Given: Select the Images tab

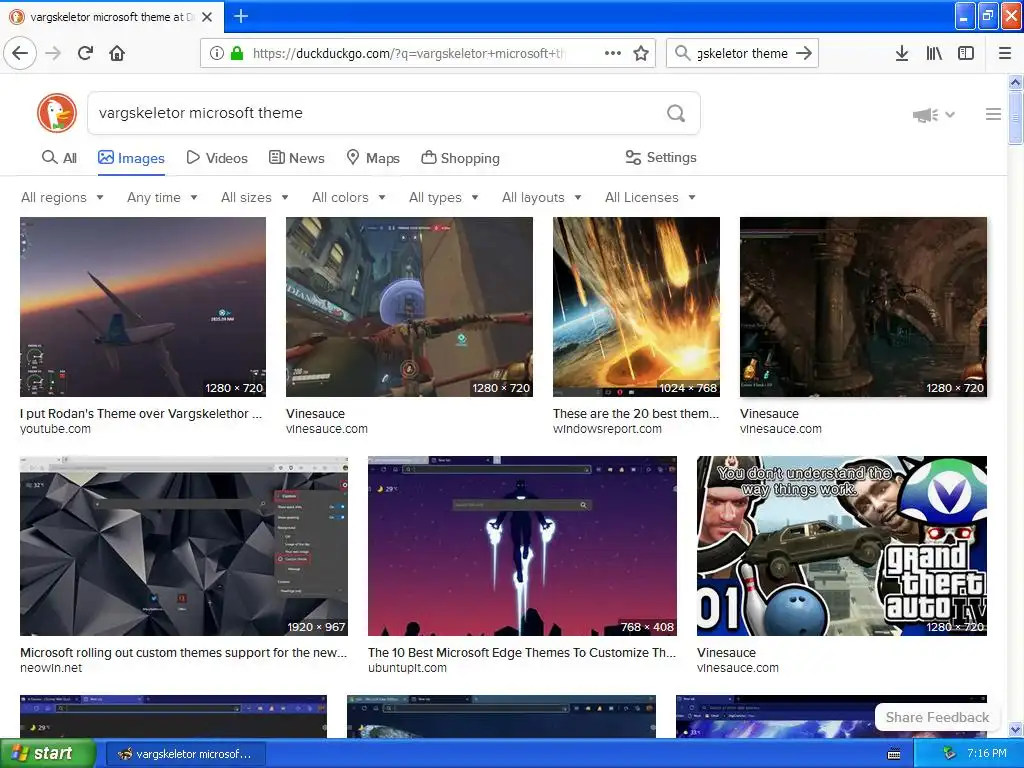Looking at the screenshot, I should (131, 158).
